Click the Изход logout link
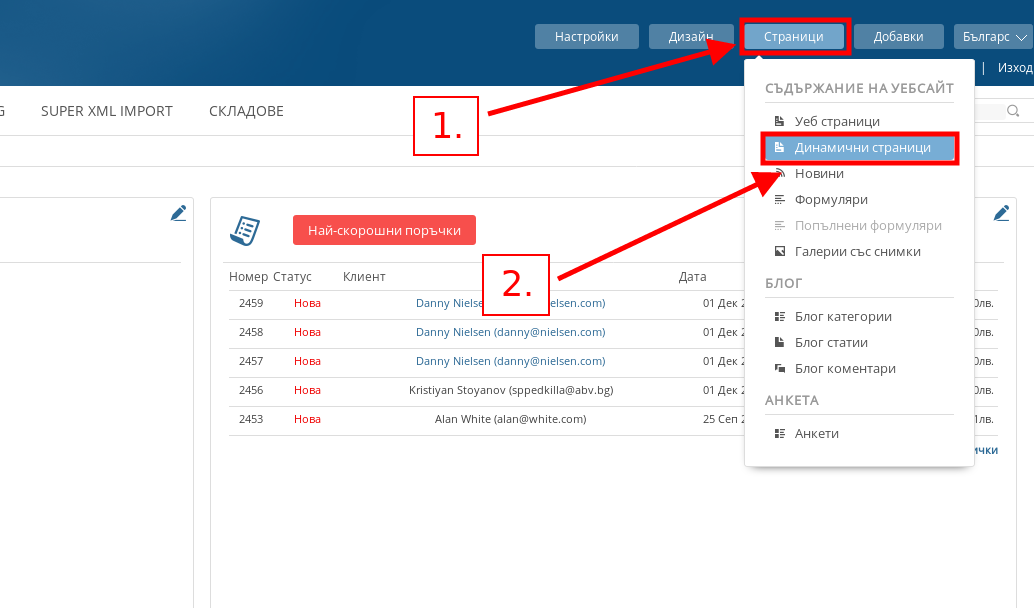Screen dimensions: 1034x608 pos(1014,68)
